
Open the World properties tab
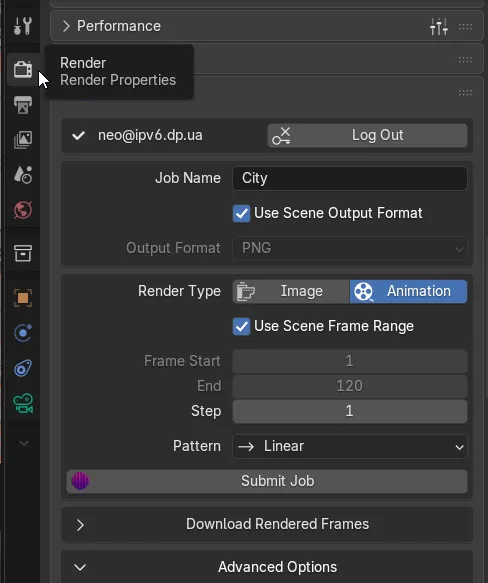[23, 210]
